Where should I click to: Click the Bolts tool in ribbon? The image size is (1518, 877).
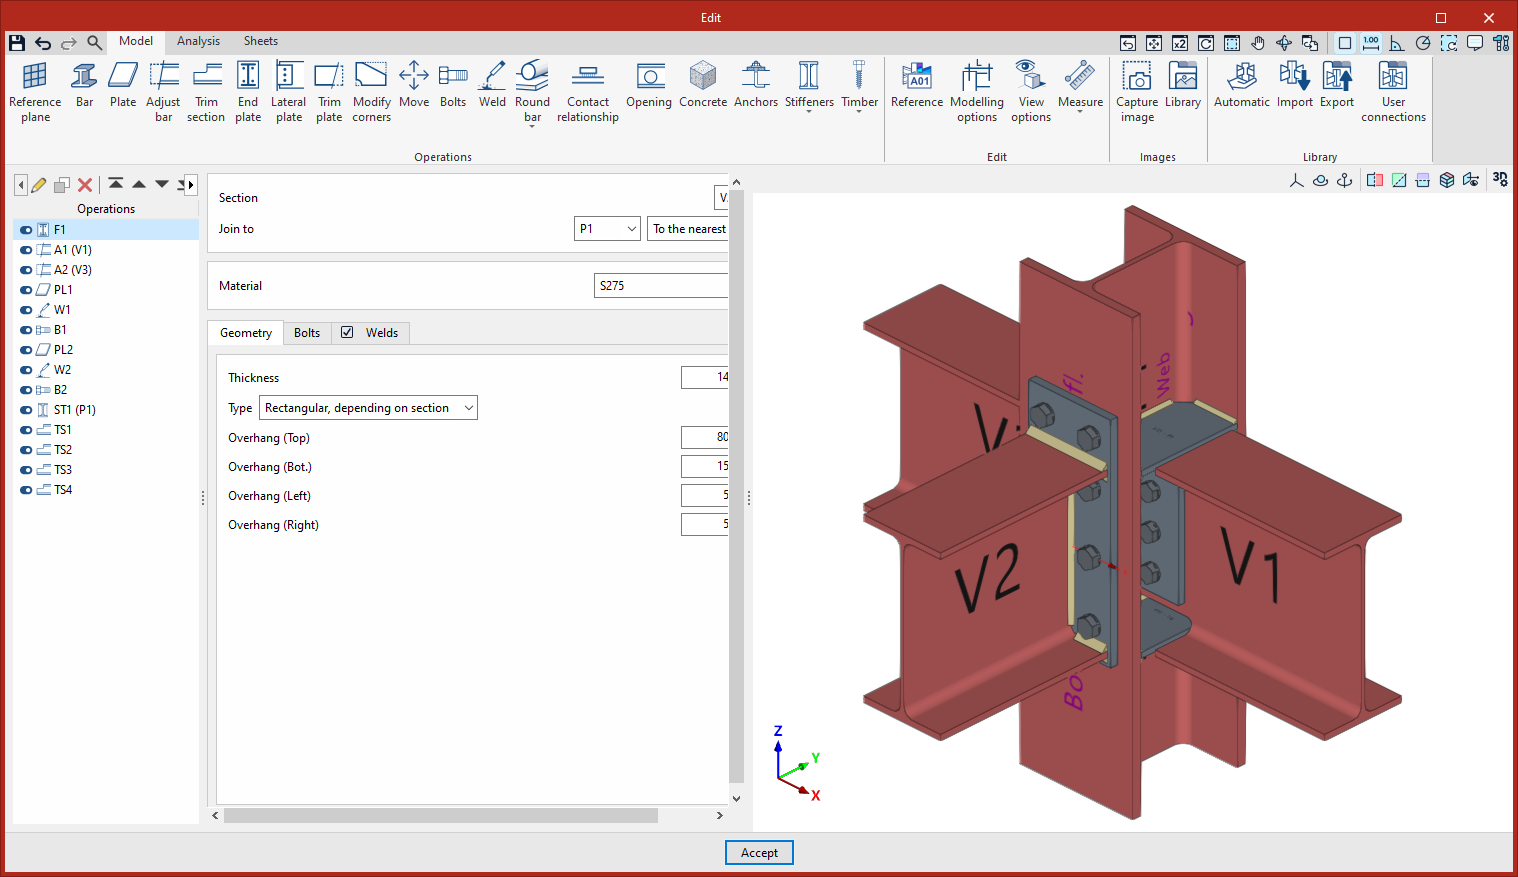[453, 85]
